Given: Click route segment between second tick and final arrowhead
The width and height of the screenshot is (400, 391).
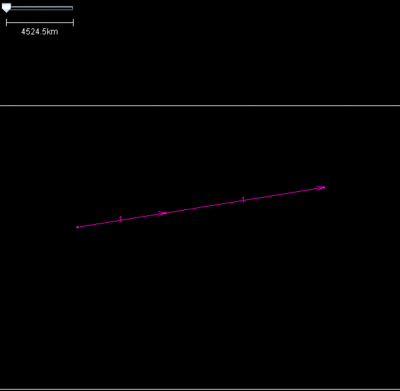Looking at the screenshot, I should pyautogui.click(x=281, y=194).
